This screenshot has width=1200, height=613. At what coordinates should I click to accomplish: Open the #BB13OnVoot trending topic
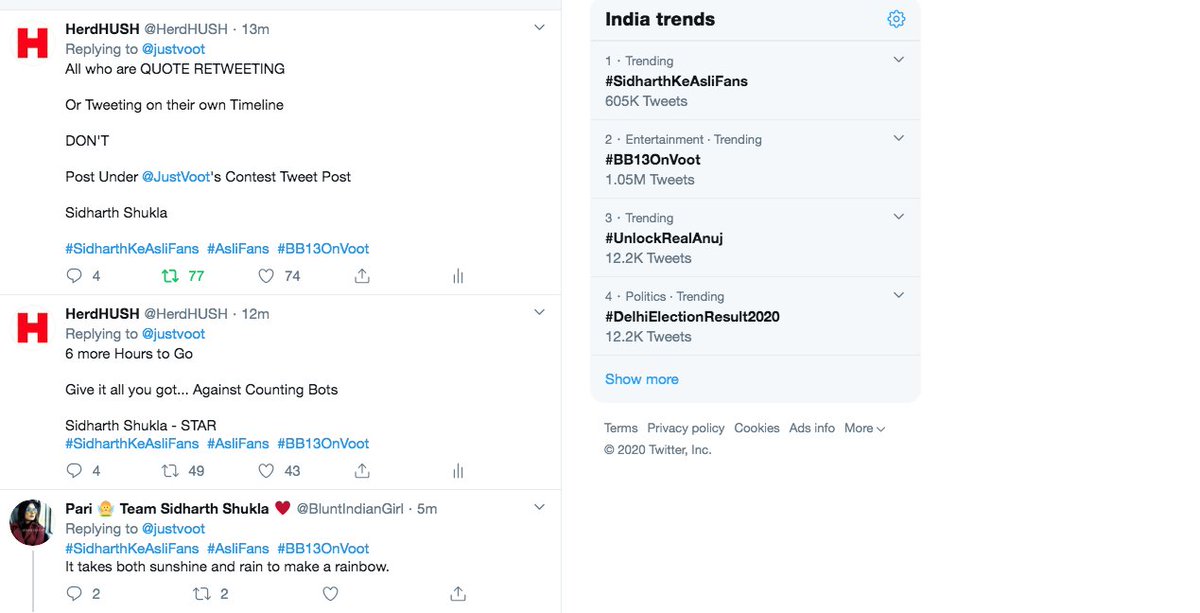coord(652,159)
